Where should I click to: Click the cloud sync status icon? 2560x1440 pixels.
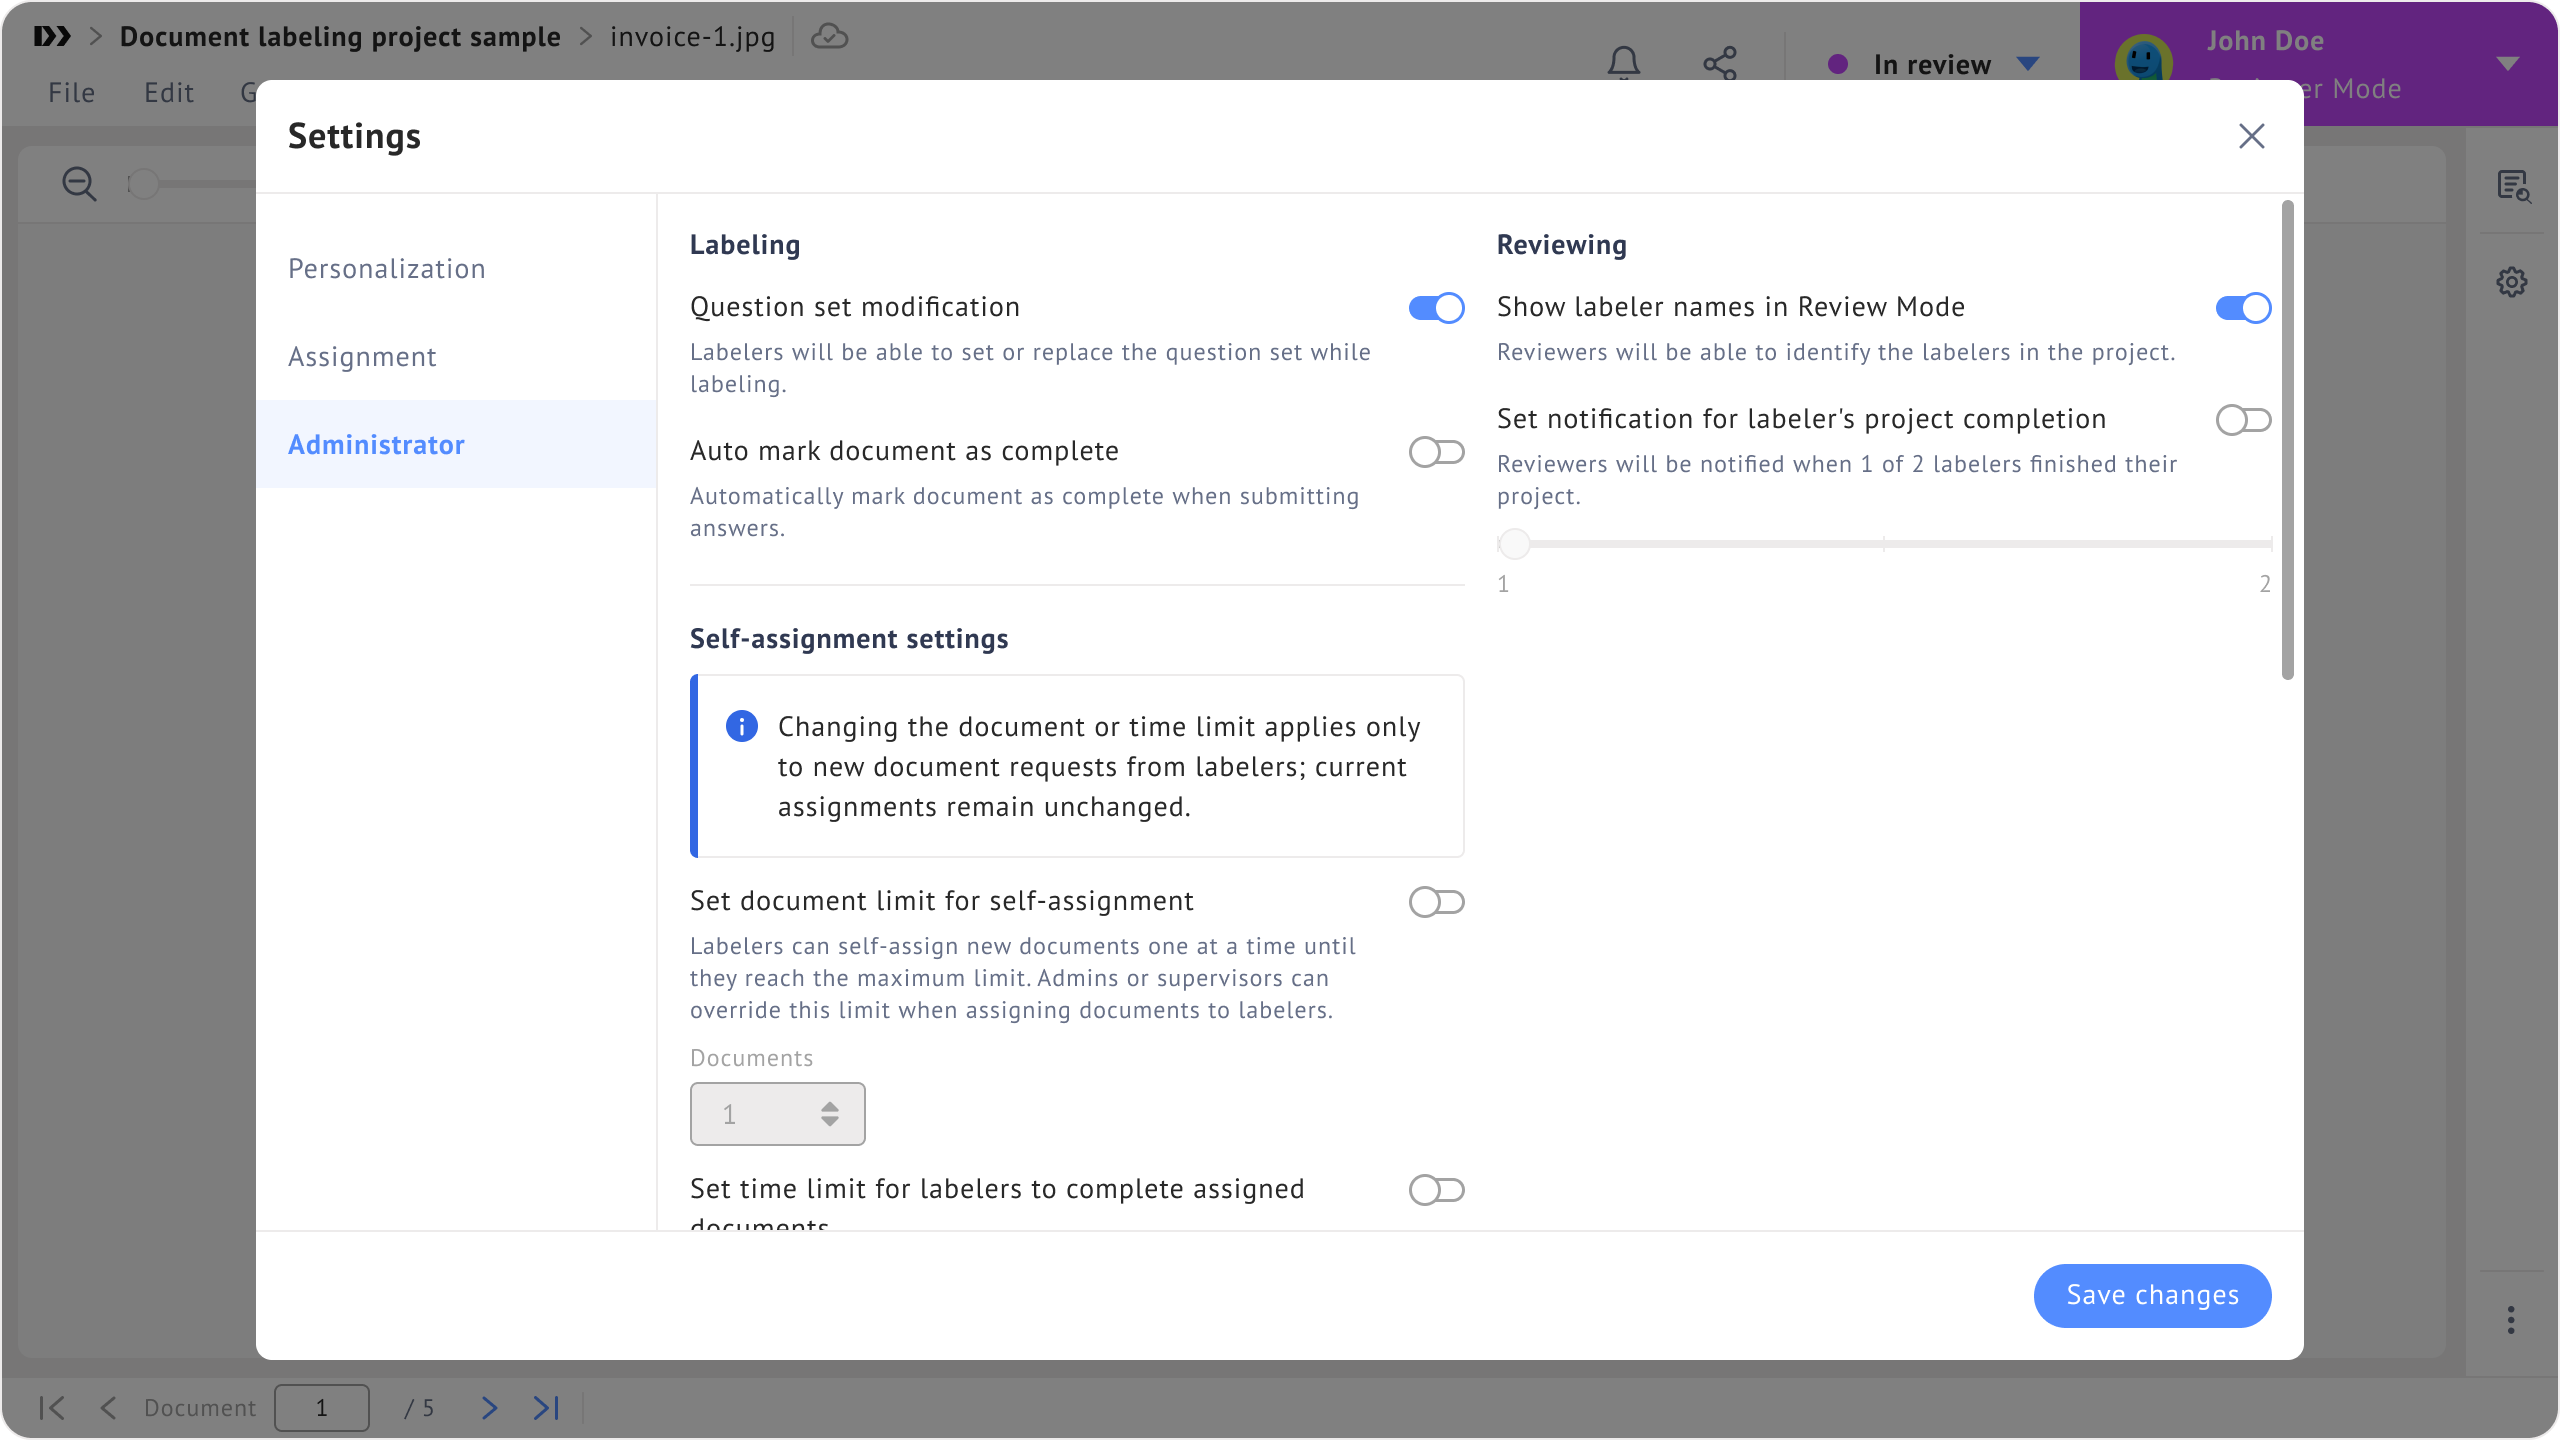(829, 37)
